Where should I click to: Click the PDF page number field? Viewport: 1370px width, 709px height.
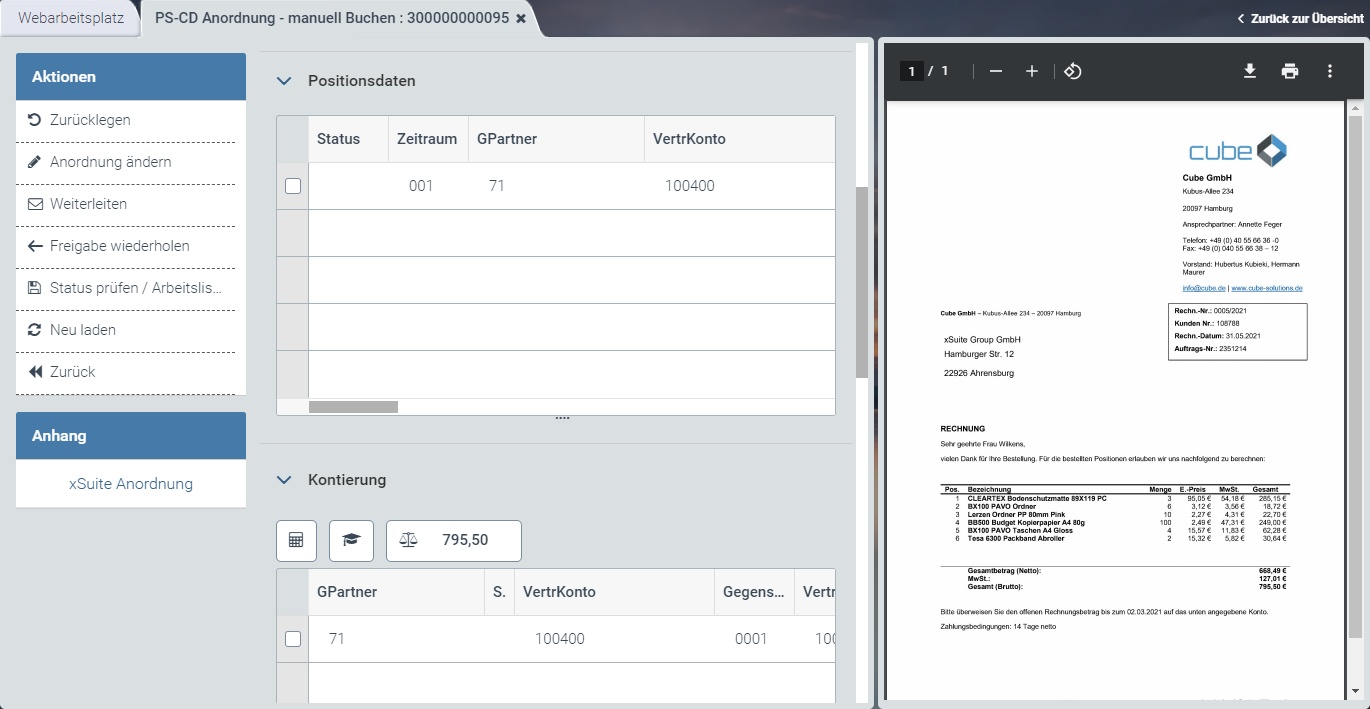click(911, 71)
